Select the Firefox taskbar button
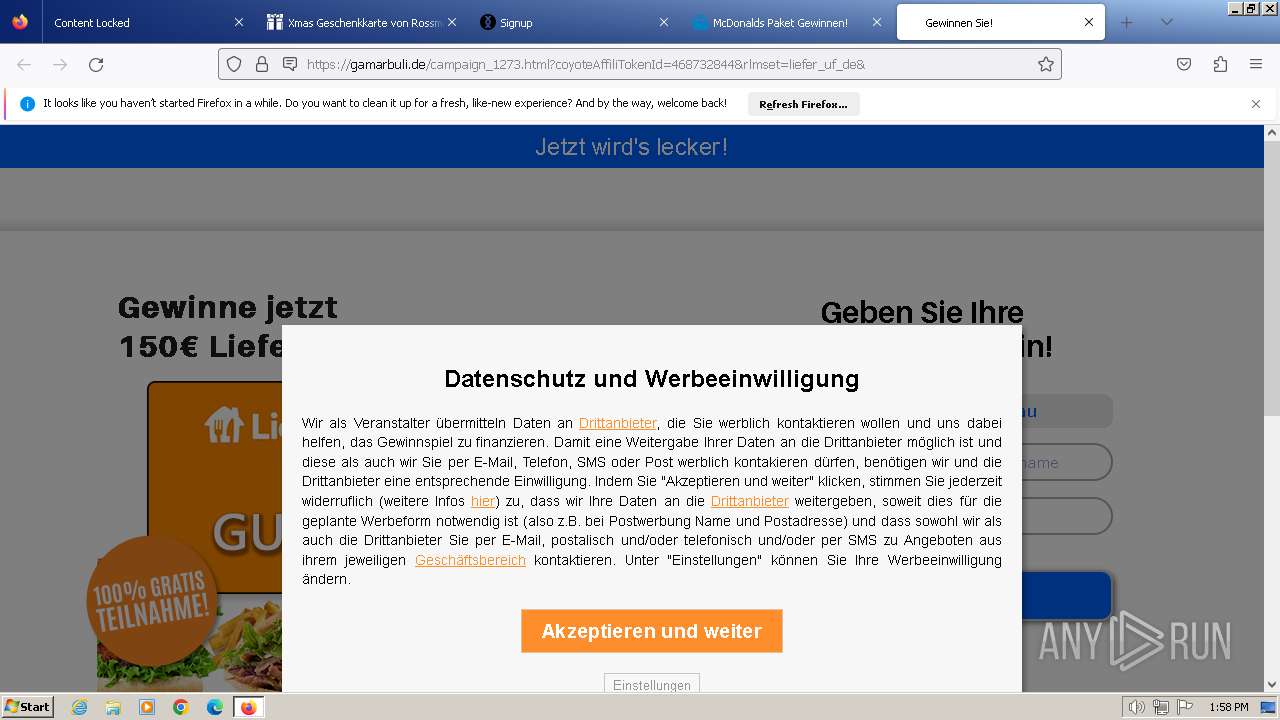Viewport: 1280px width, 720px height. pyautogui.click(x=249, y=707)
